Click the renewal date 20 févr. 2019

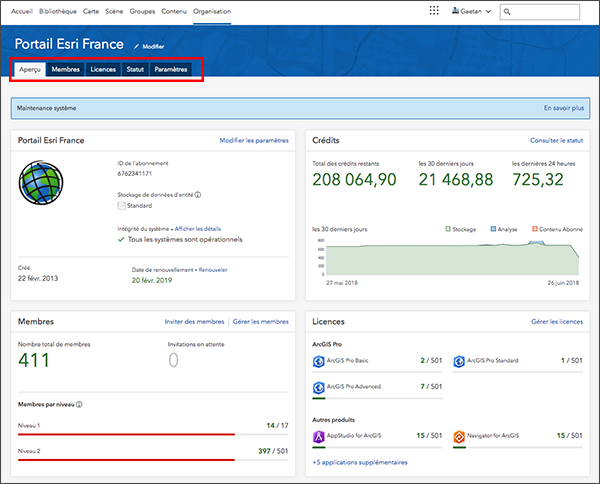tap(152, 280)
